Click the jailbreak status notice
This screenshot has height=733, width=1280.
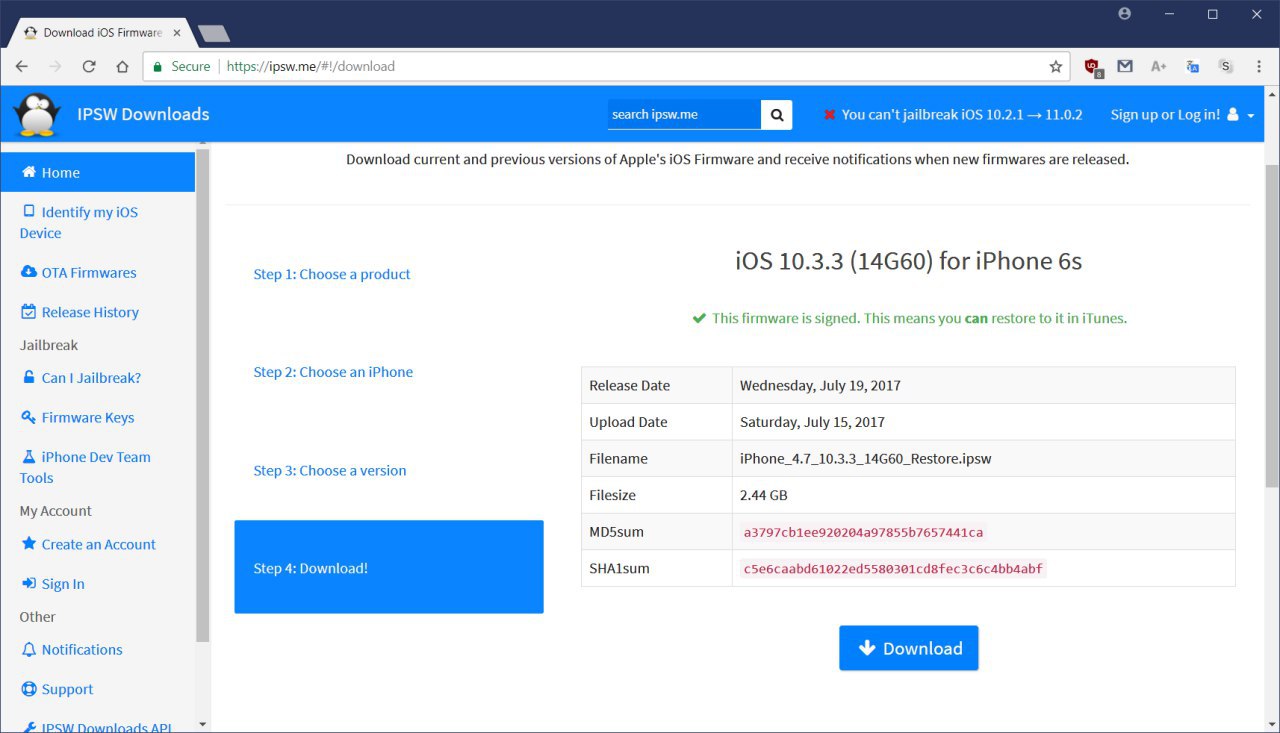(x=953, y=114)
